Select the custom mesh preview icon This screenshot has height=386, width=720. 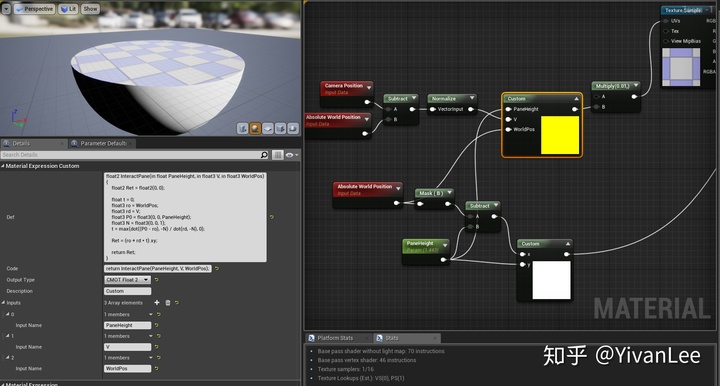[x=293, y=129]
